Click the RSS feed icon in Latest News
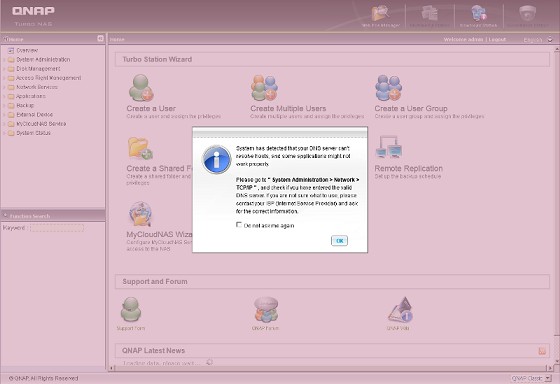 pyautogui.click(x=542, y=351)
